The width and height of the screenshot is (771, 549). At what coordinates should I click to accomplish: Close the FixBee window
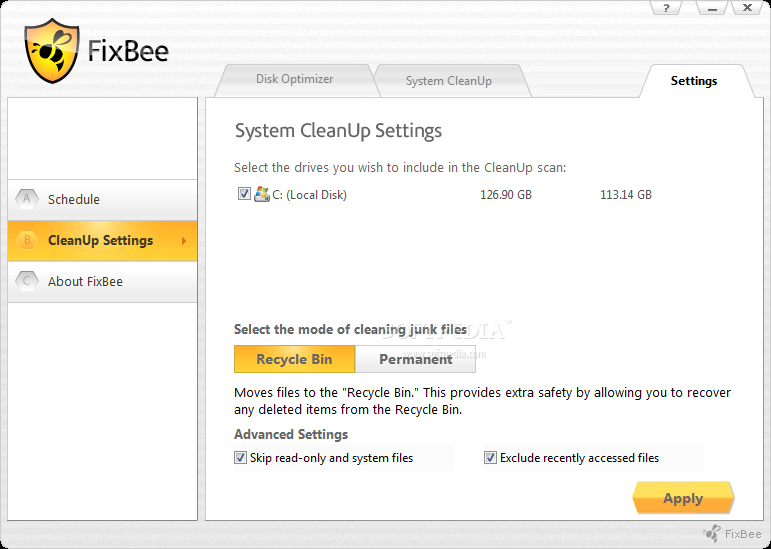pyautogui.click(x=747, y=8)
